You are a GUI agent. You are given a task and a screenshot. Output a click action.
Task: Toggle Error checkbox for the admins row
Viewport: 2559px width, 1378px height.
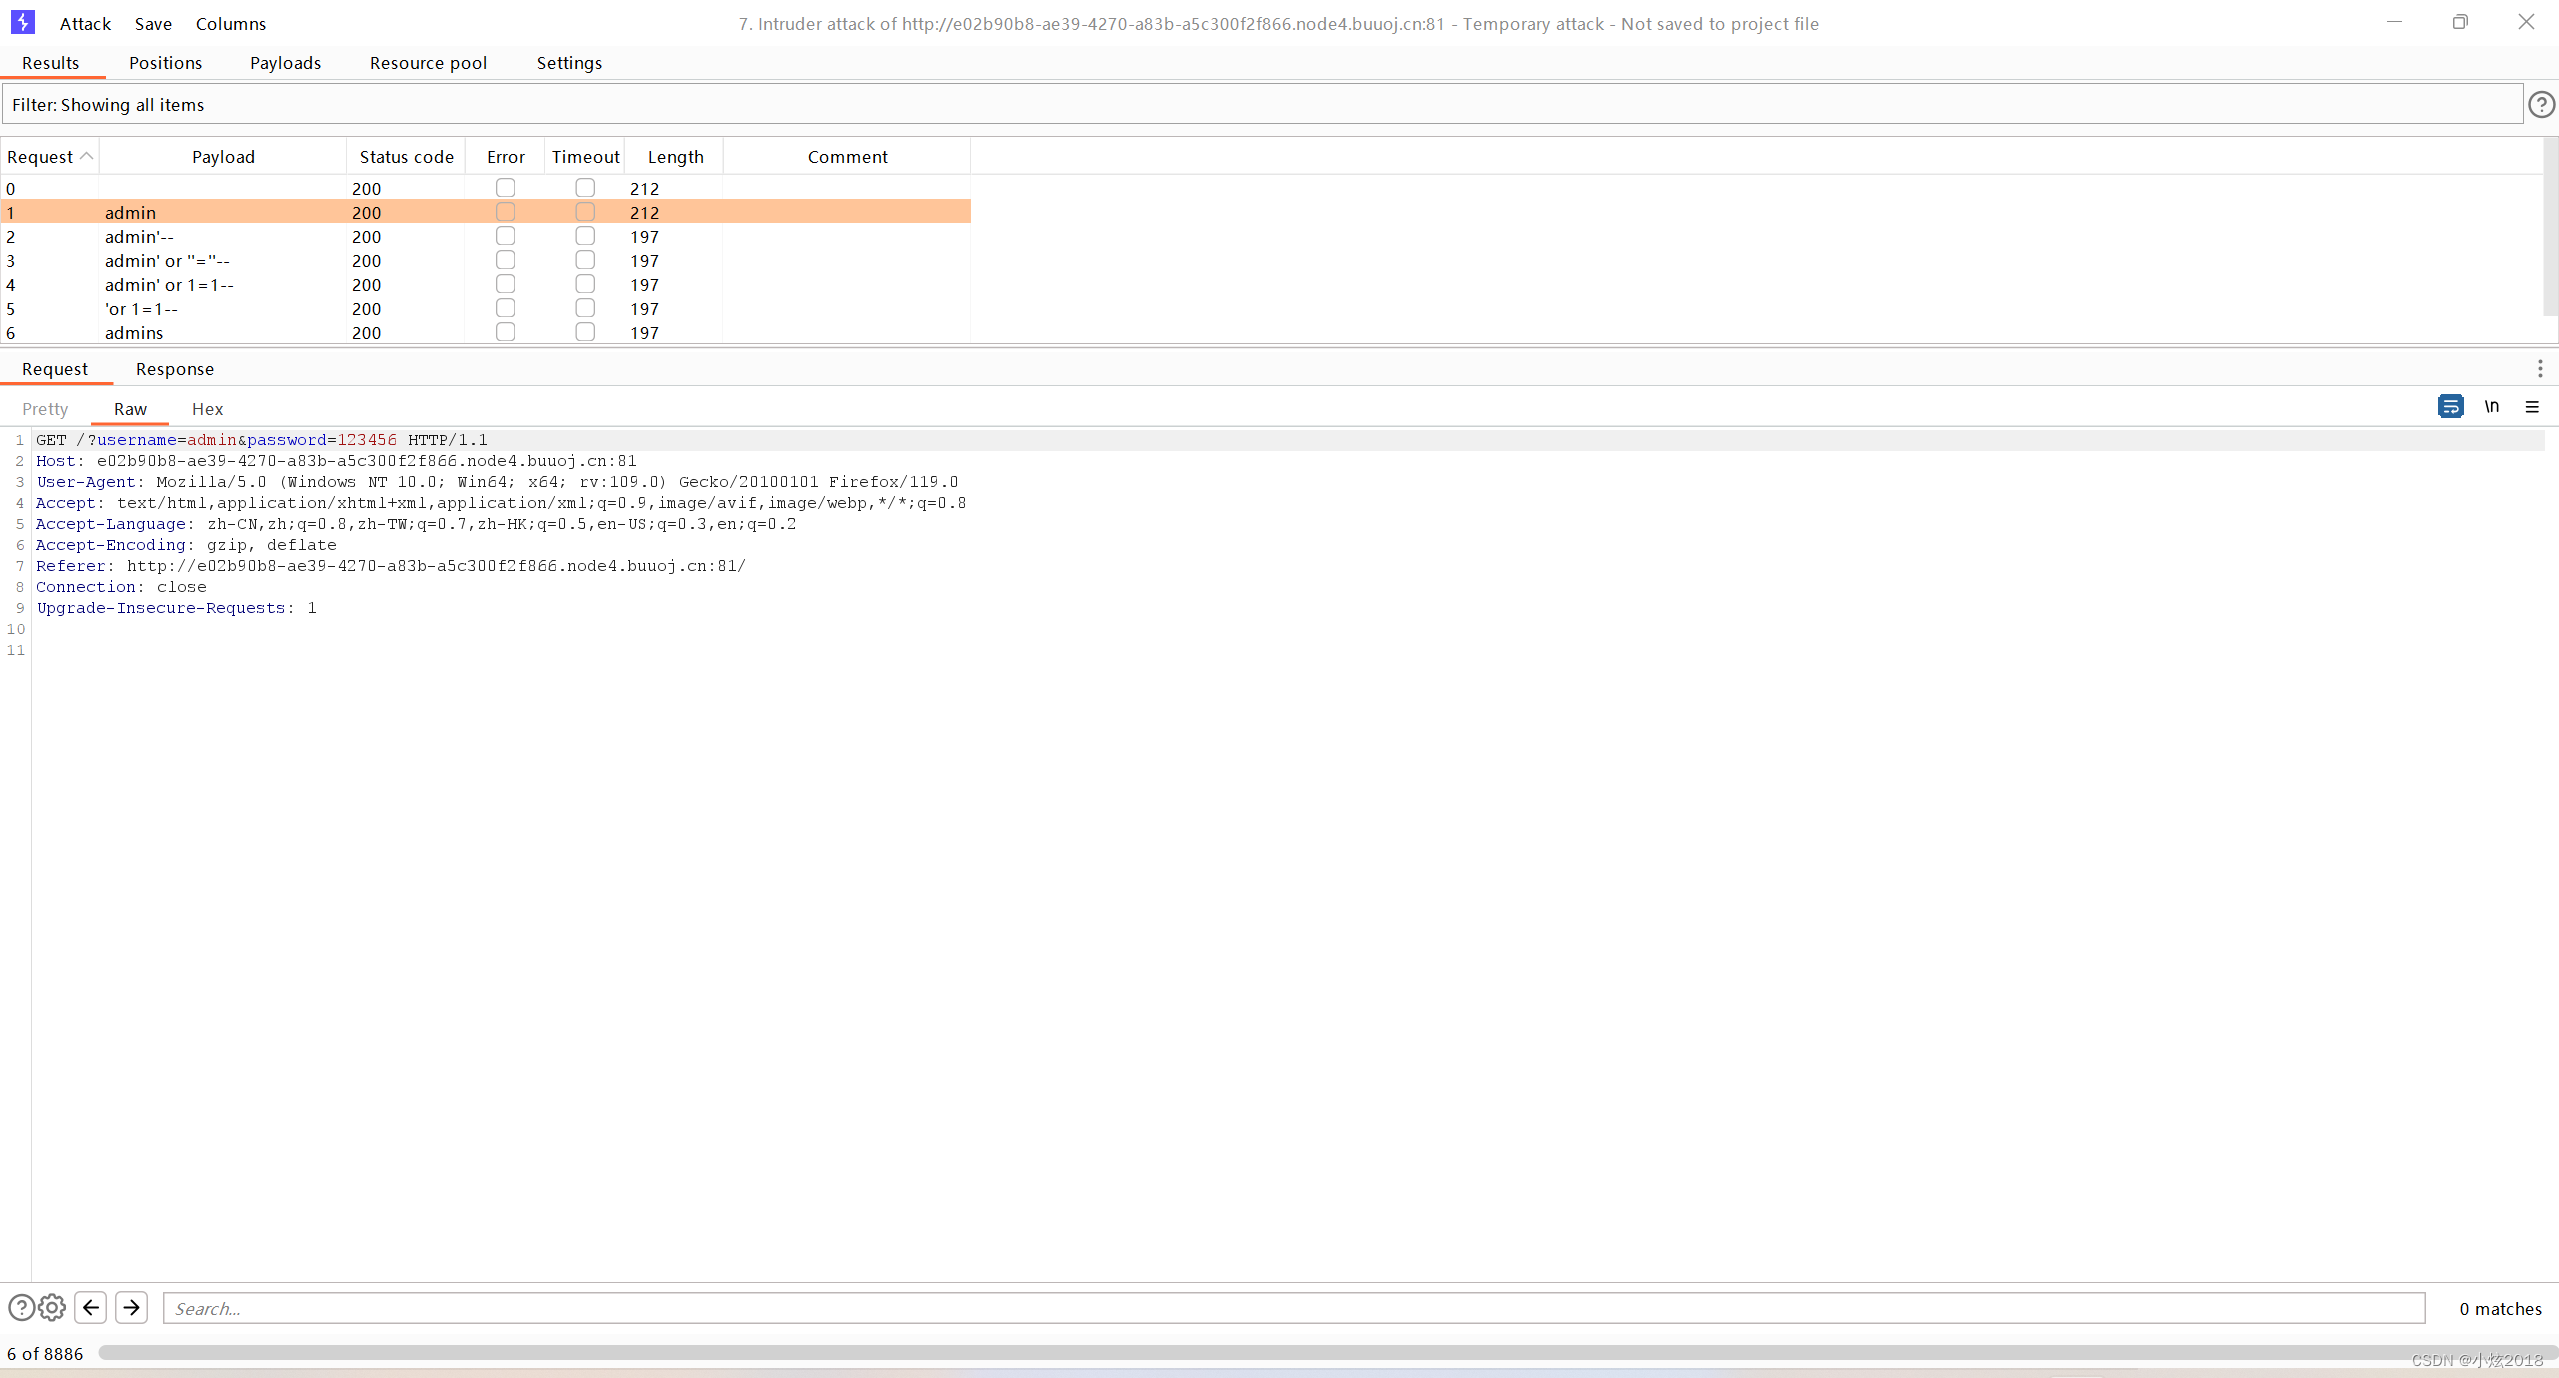click(505, 332)
